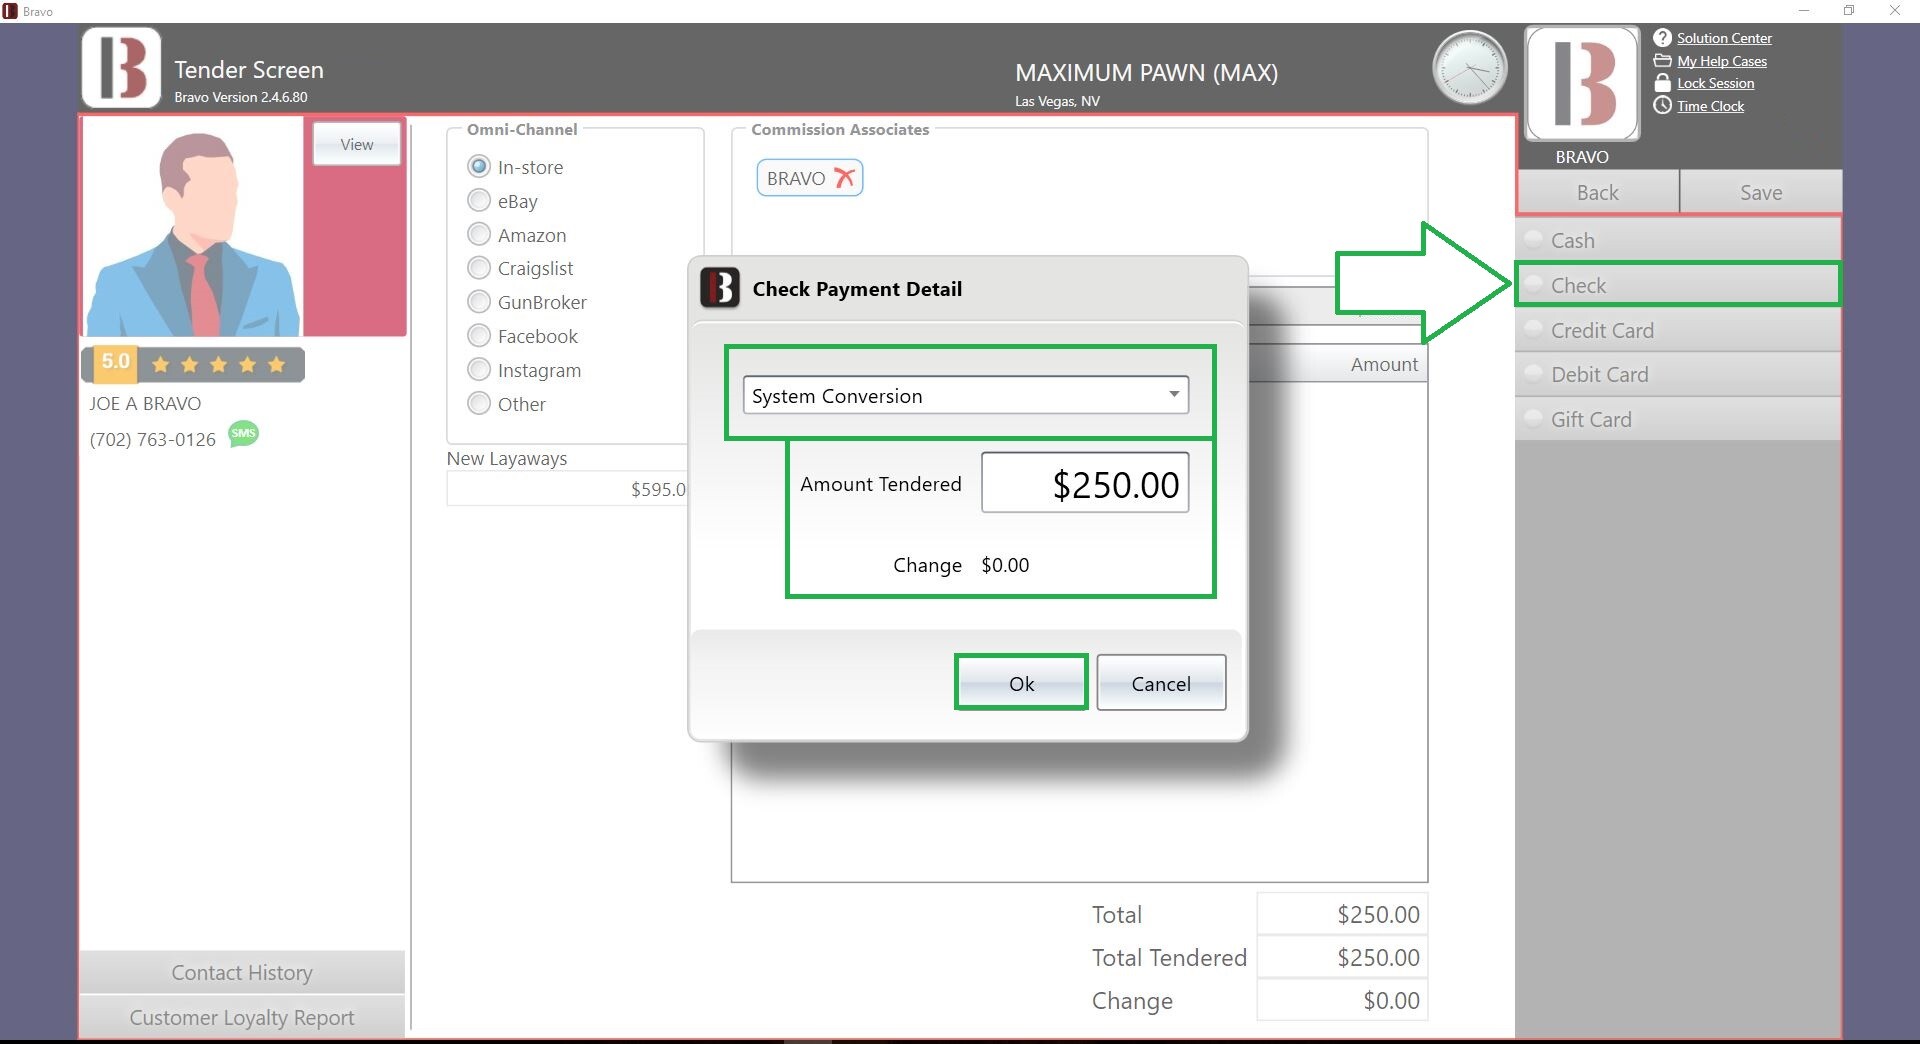The image size is (1920, 1044).
Task: Open the Time Clock link
Action: 1710,106
